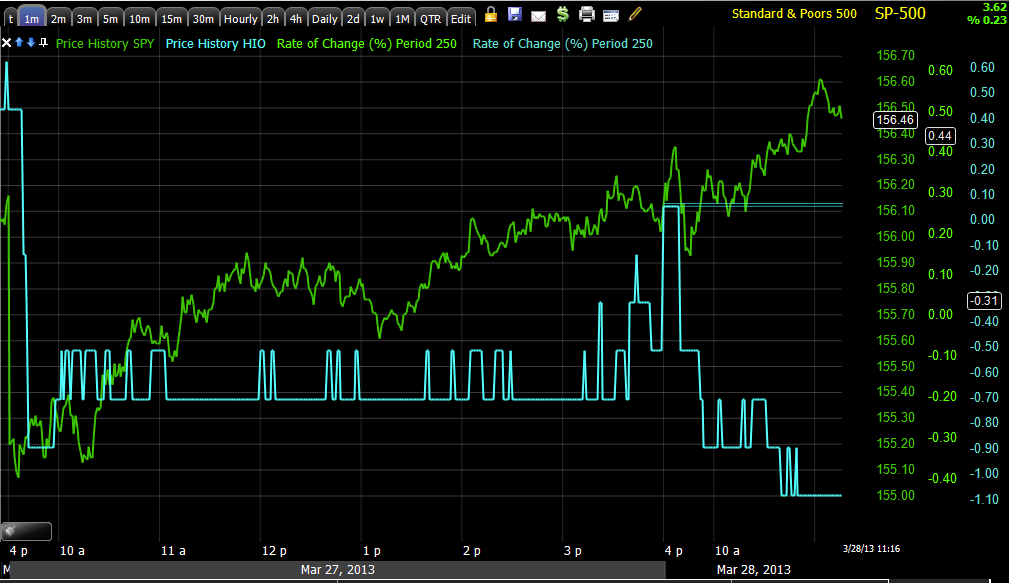The height and width of the screenshot is (583, 1009).
Task: Open the calendar window icon
Action: click(x=611, y=15)
